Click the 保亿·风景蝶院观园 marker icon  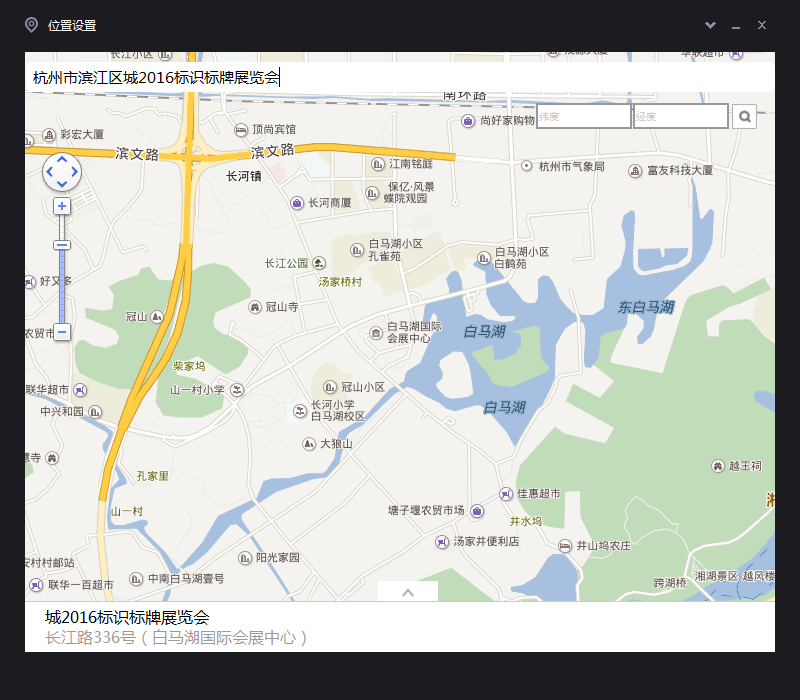pos(372,193)
